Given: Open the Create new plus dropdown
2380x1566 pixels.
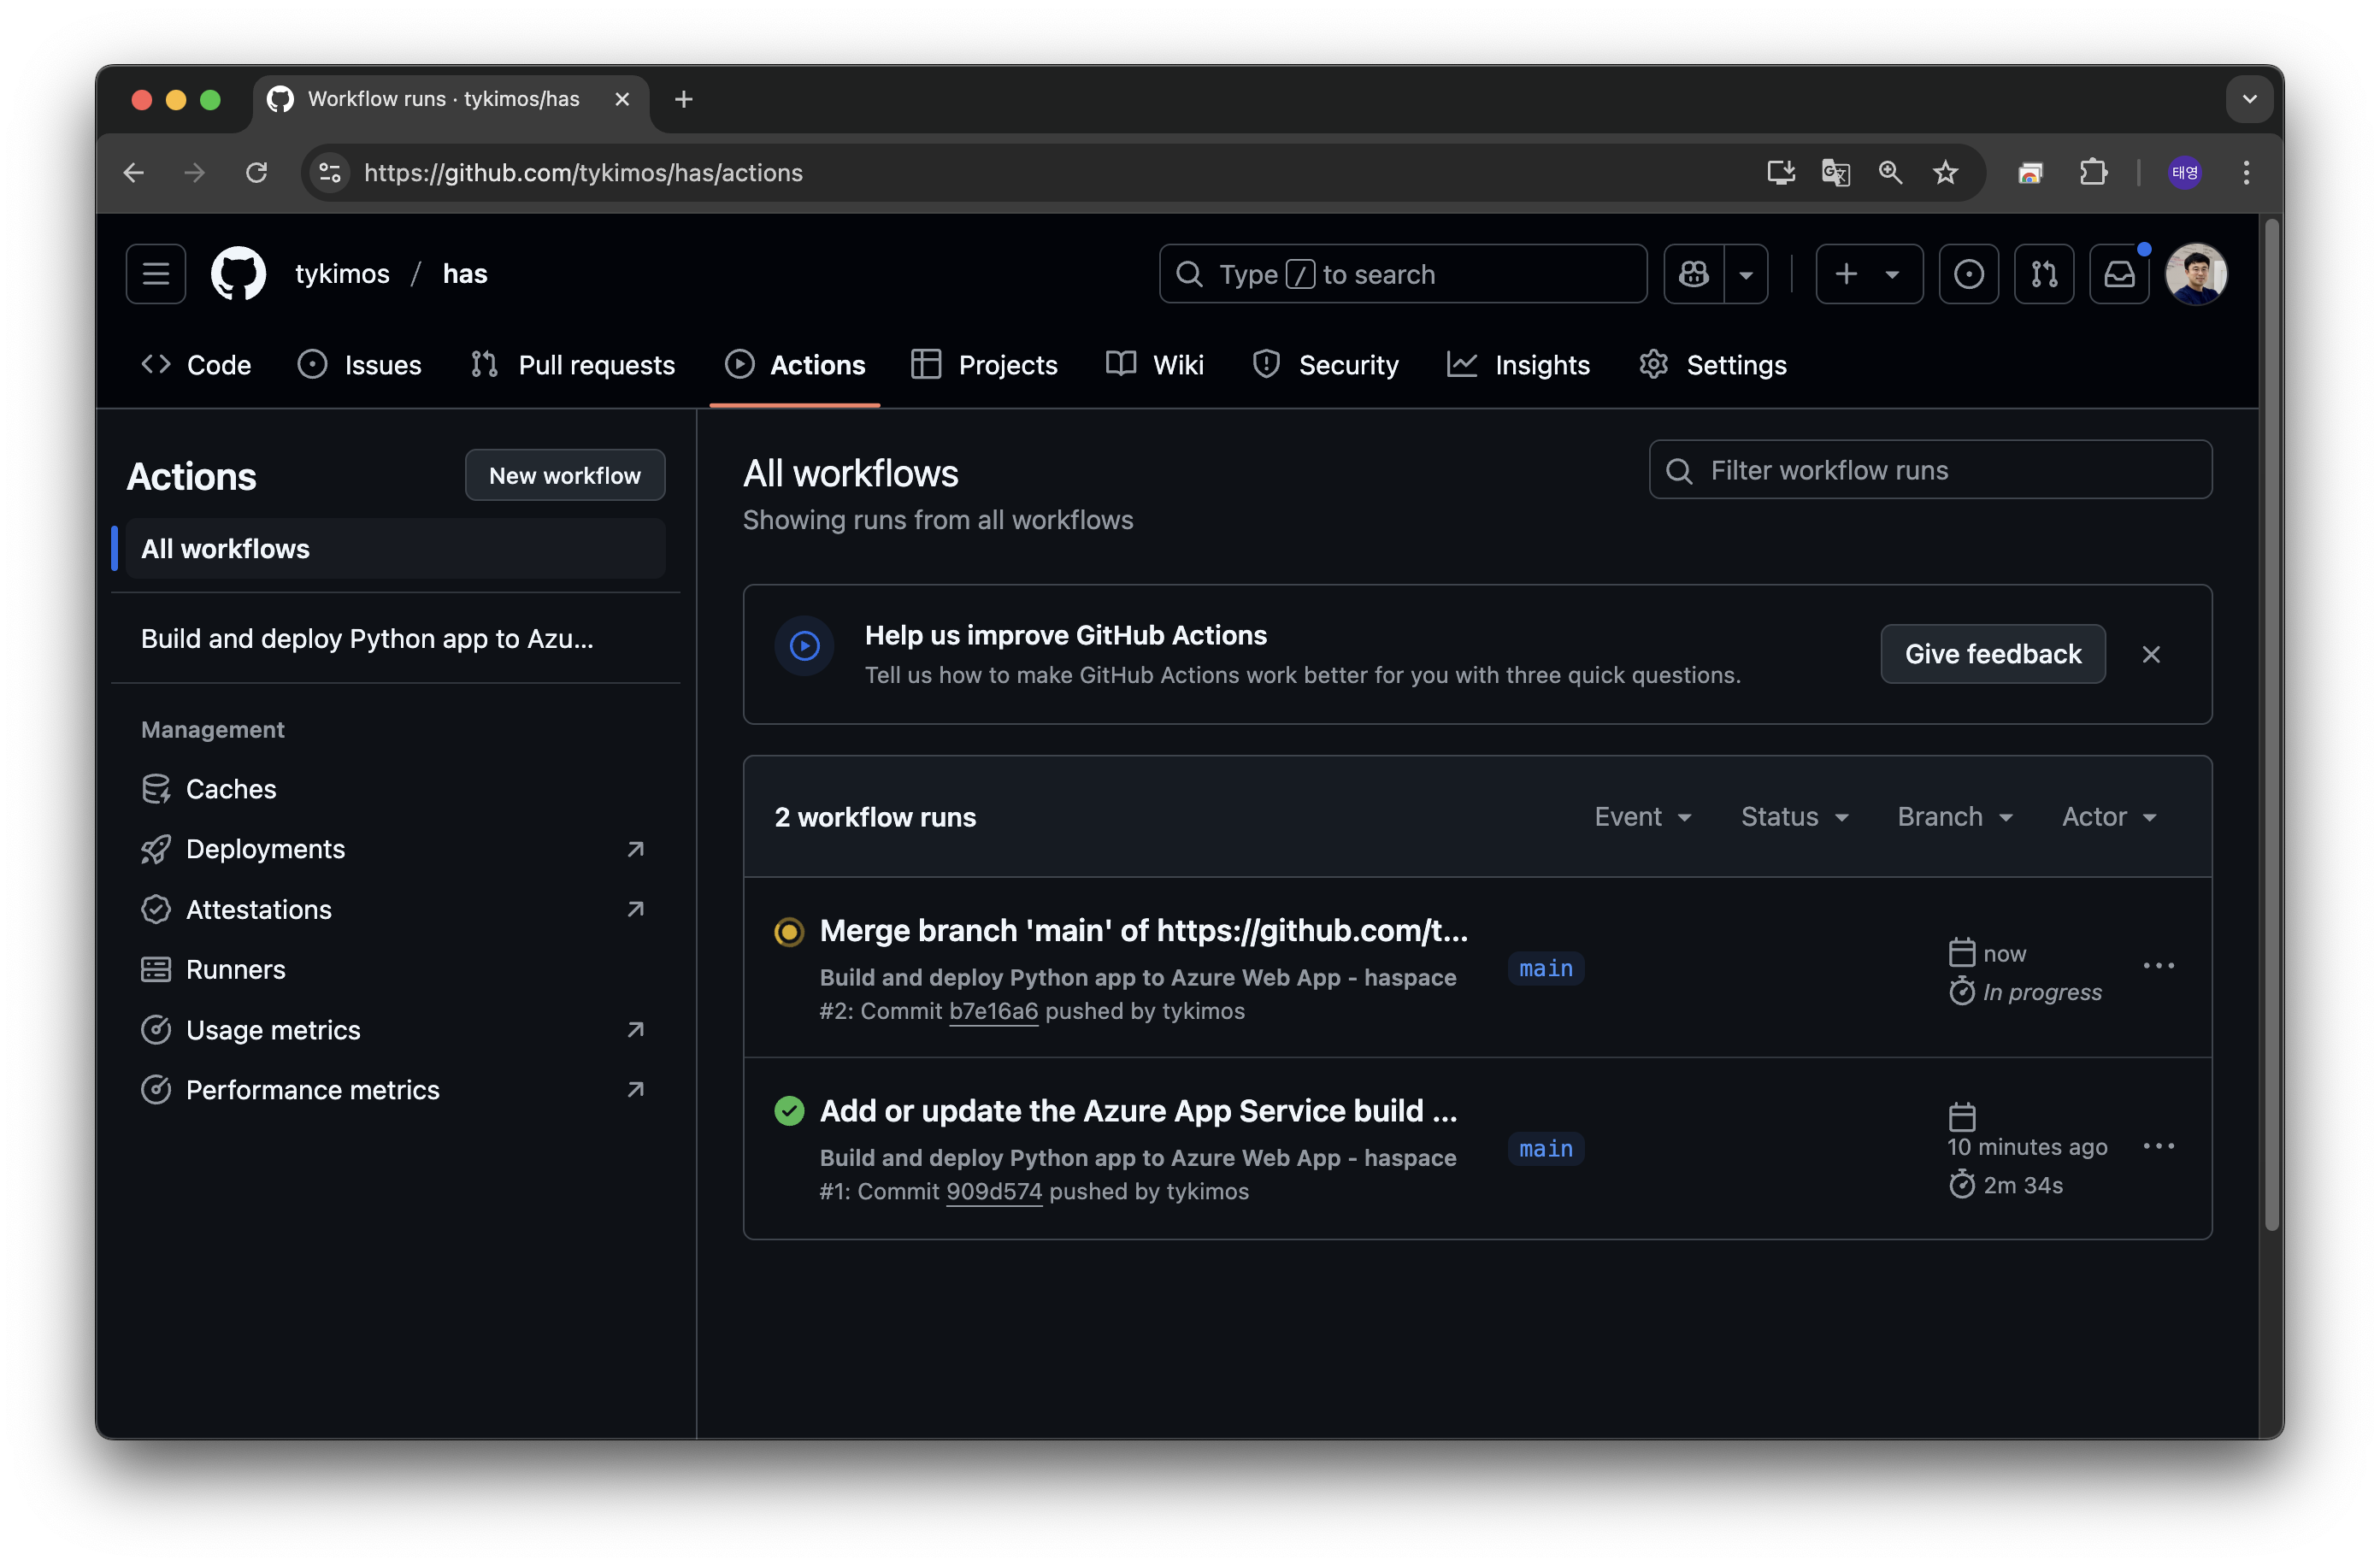Looking at the screenshot, I should [1868, 274].
